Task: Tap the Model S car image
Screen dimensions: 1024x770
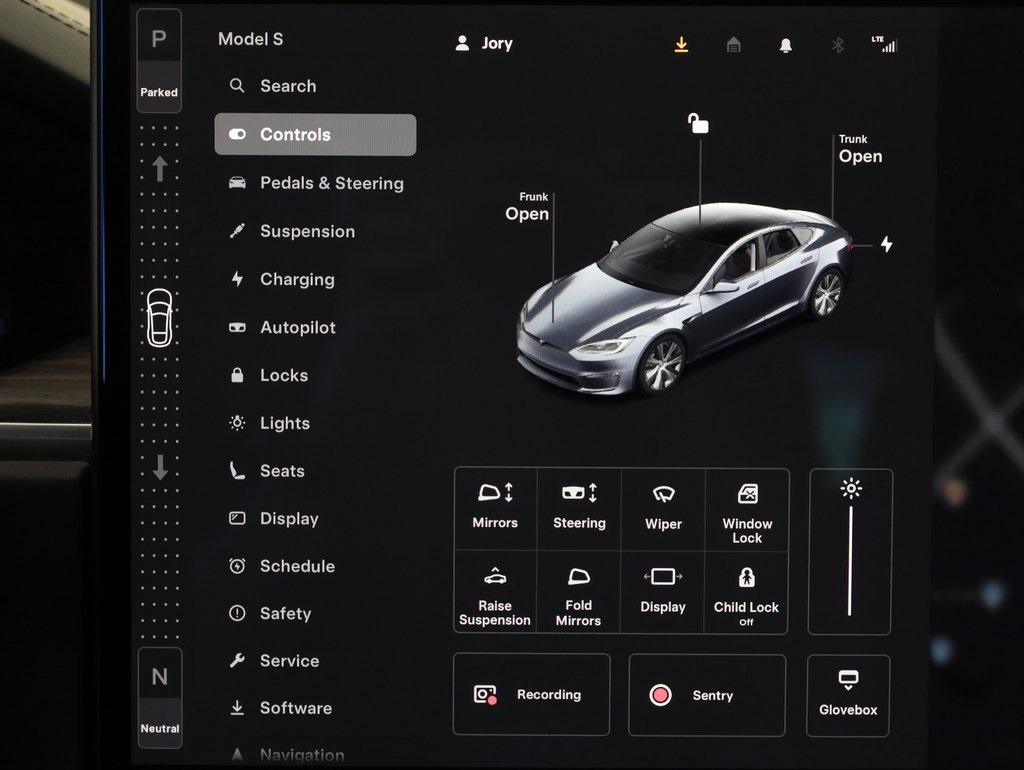Action: click(x=684, y=299)
